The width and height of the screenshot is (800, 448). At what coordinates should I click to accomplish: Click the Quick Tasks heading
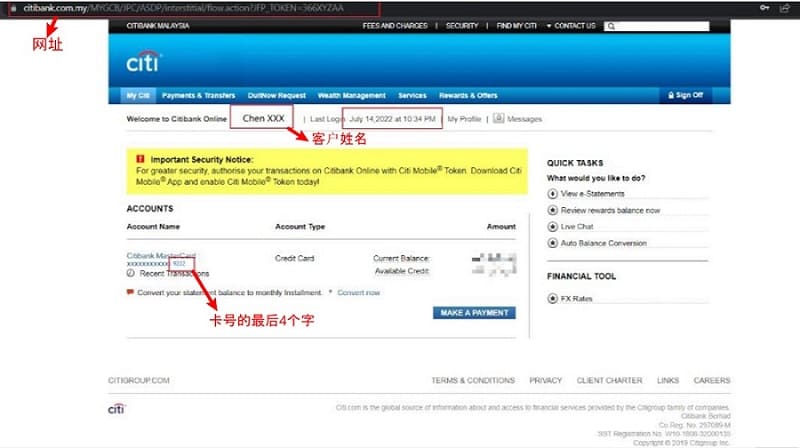coord(575,163)
